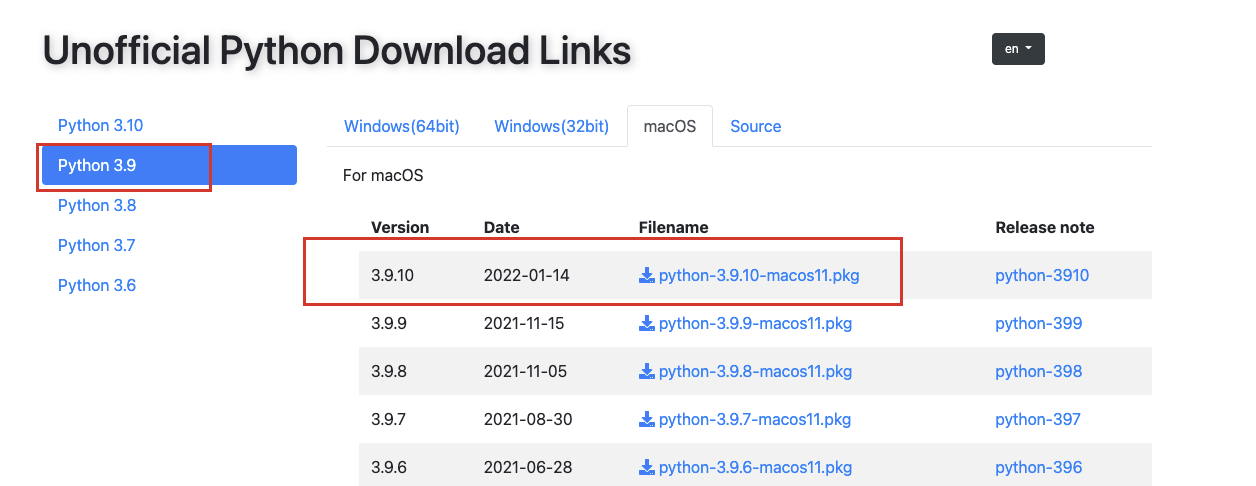Click the Filename column header
This screenshot has width=1256, height=486.
pyautogui.click(x=674, y=227)
